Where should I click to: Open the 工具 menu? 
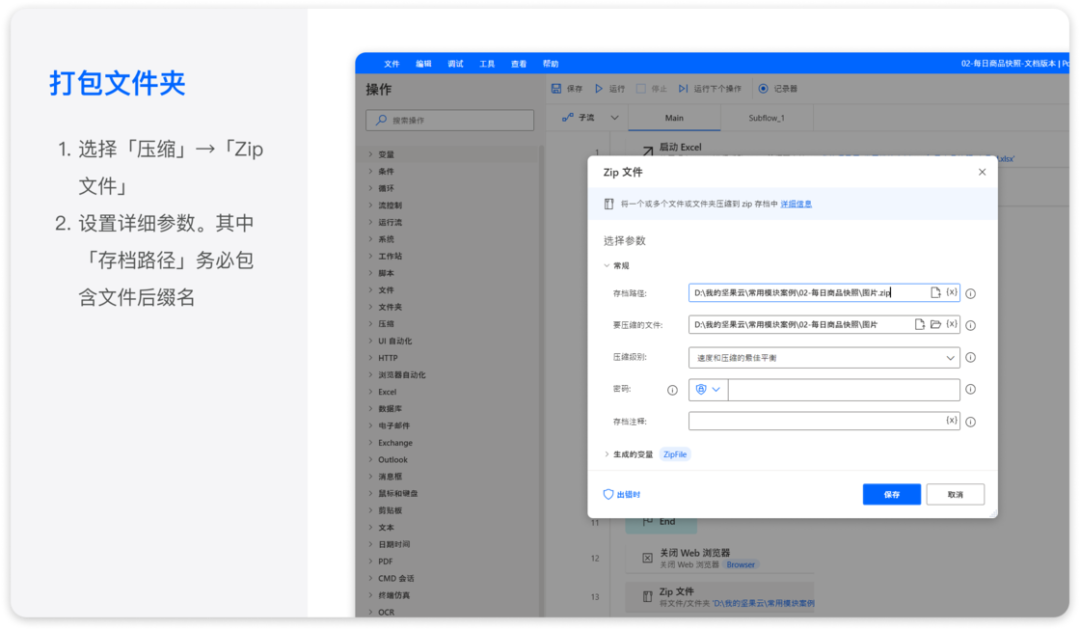point(487,63)
